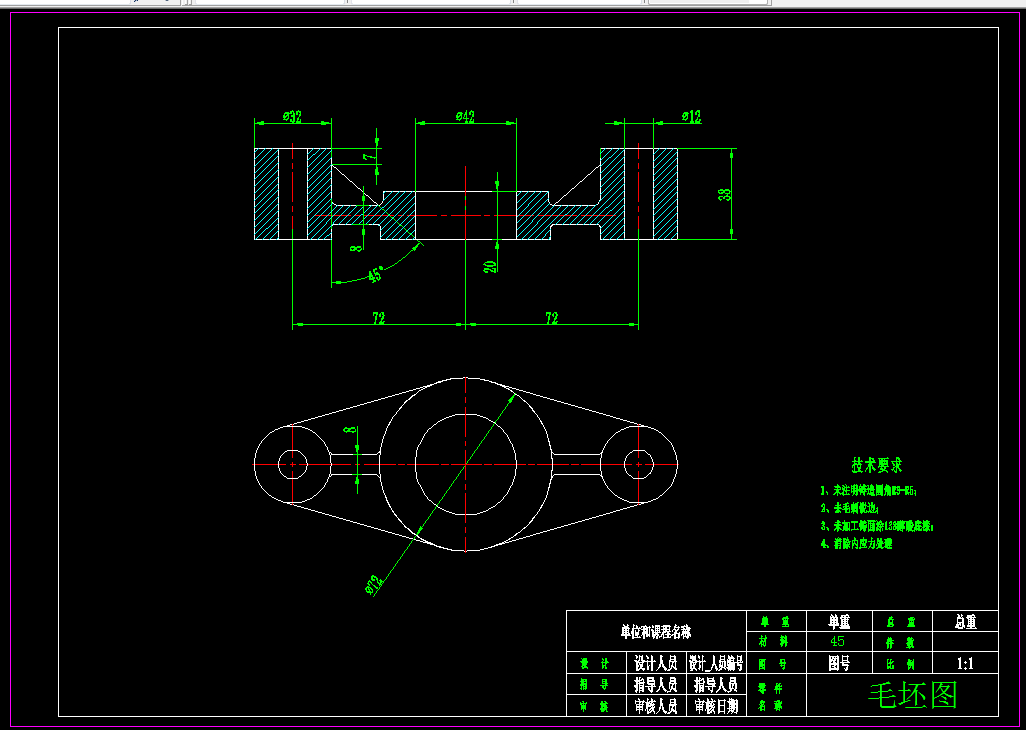Viewport: 1026px width, 730px height.
Task: Click the green 件数 label cell
Action: pyautogui.click(x=901, y=642)
